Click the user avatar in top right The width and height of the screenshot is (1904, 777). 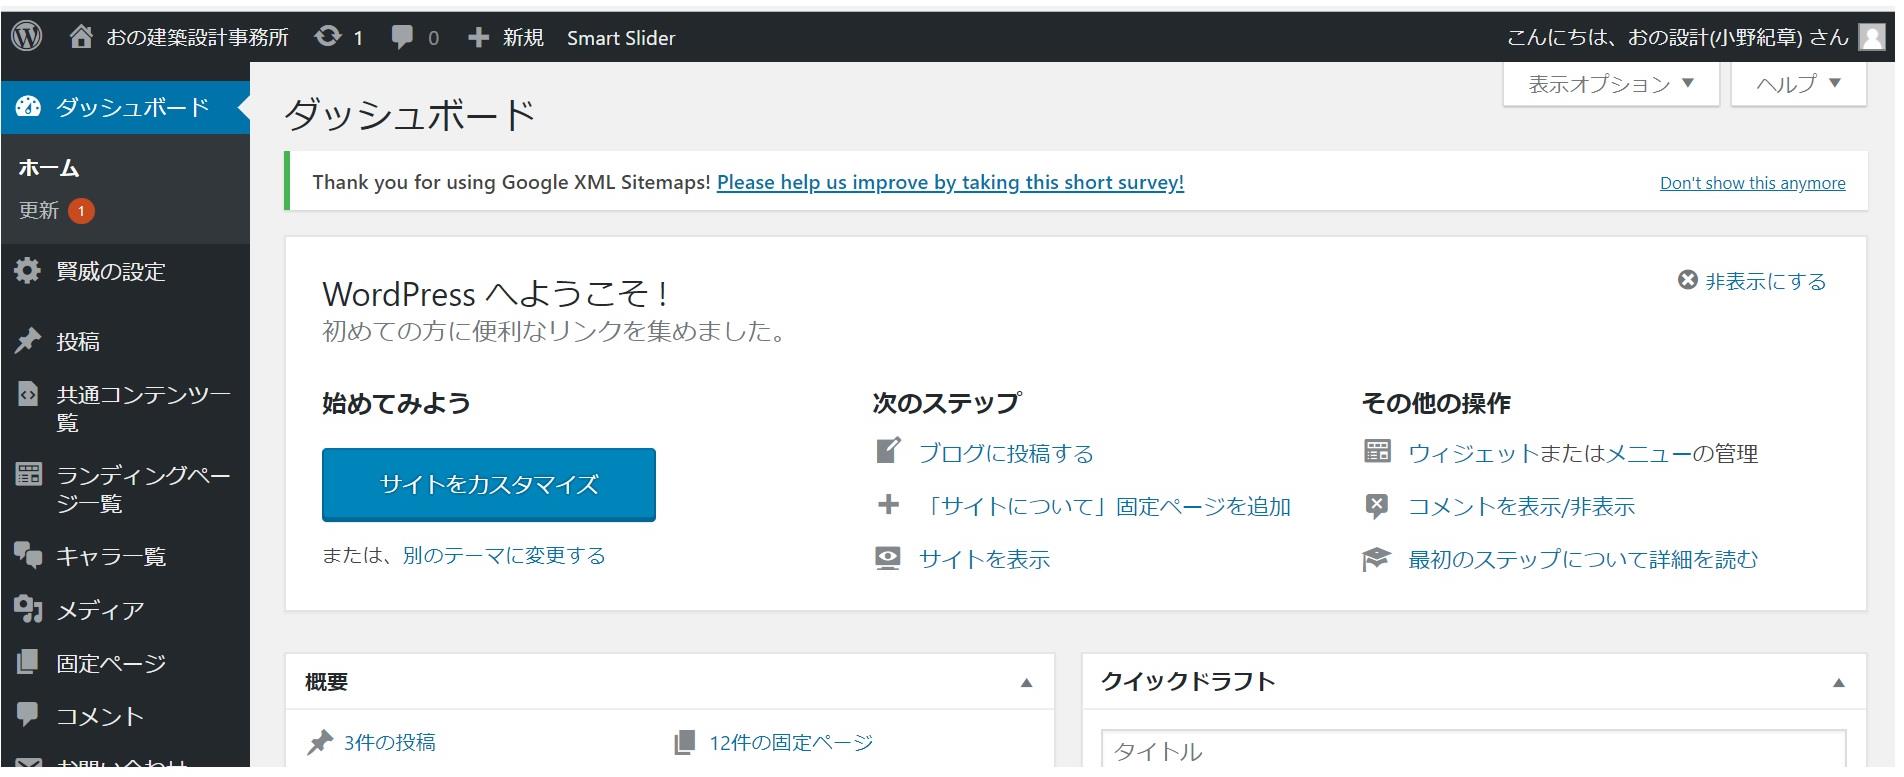pyautogui.click(x=1871, y=37)
